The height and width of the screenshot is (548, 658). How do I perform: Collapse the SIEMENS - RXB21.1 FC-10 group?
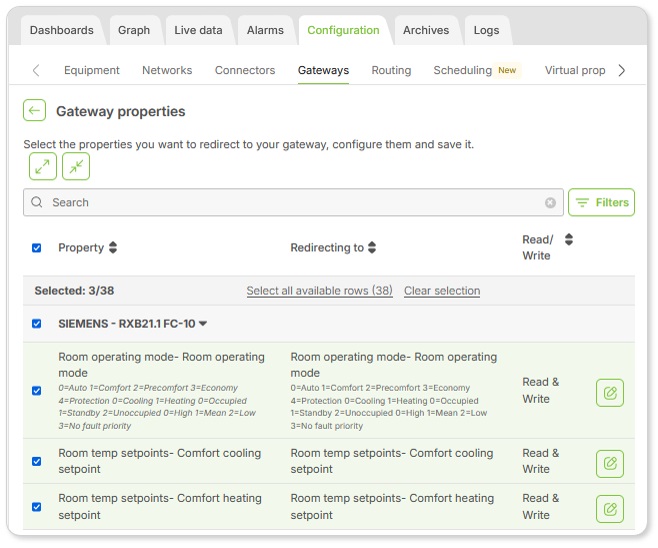203,324
